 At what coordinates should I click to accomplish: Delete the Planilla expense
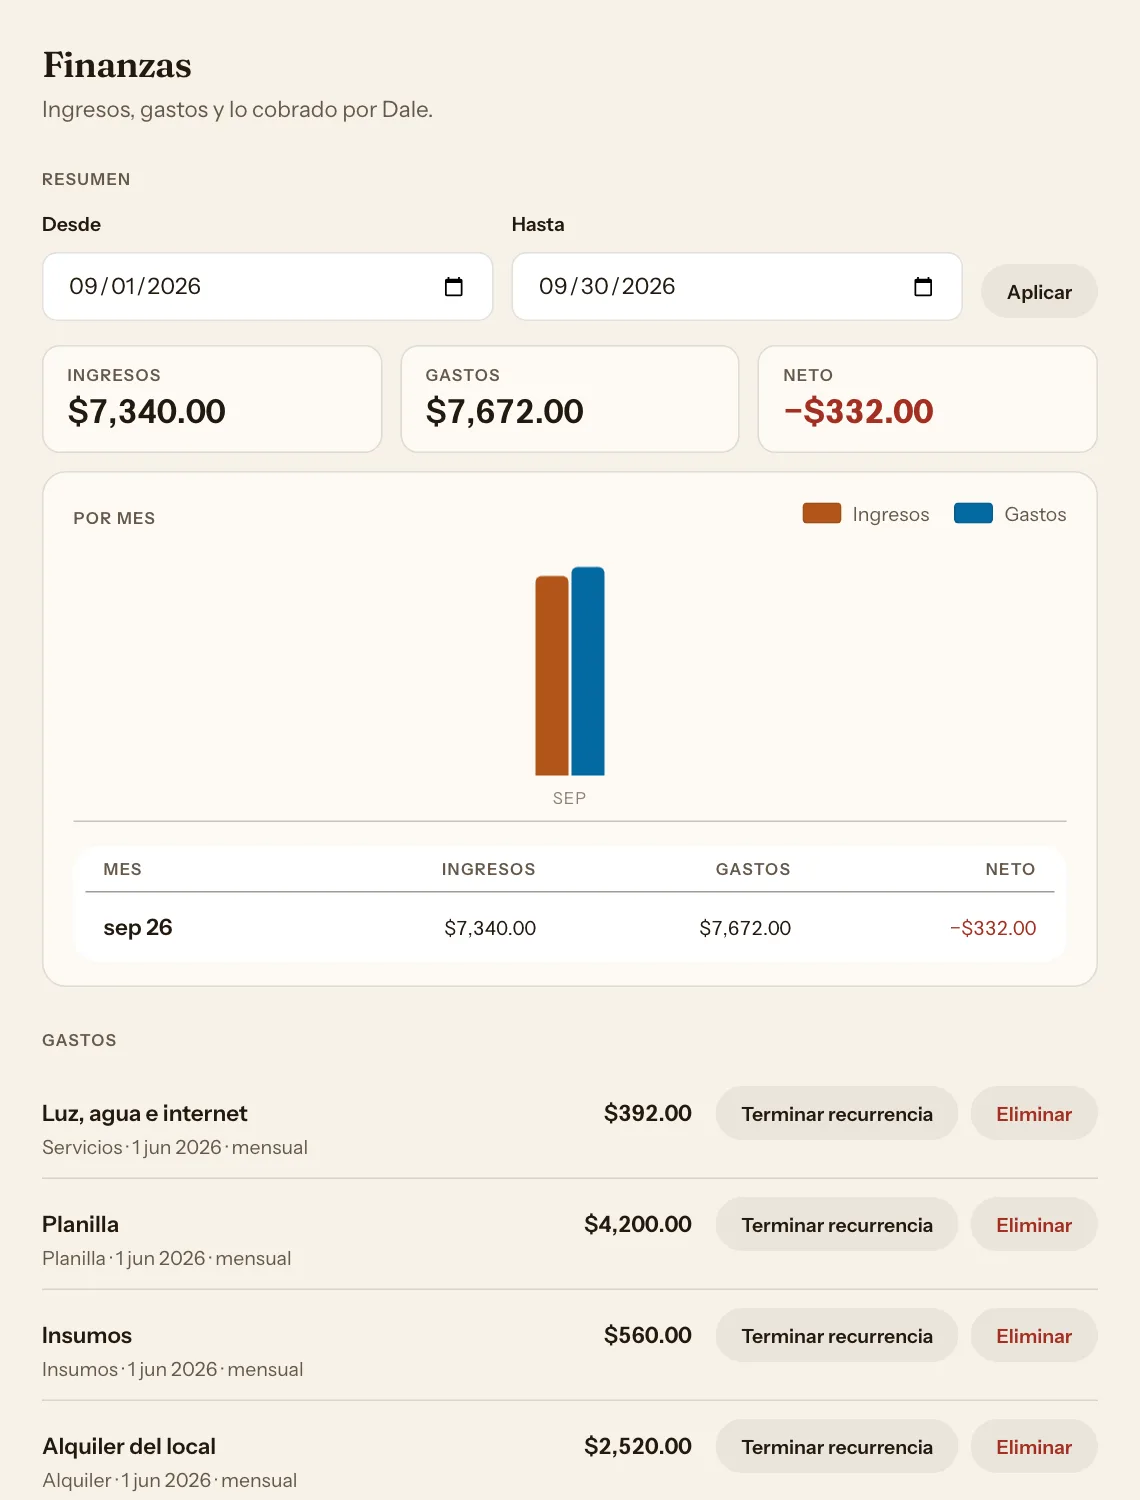click(x=1034, y=1225)
